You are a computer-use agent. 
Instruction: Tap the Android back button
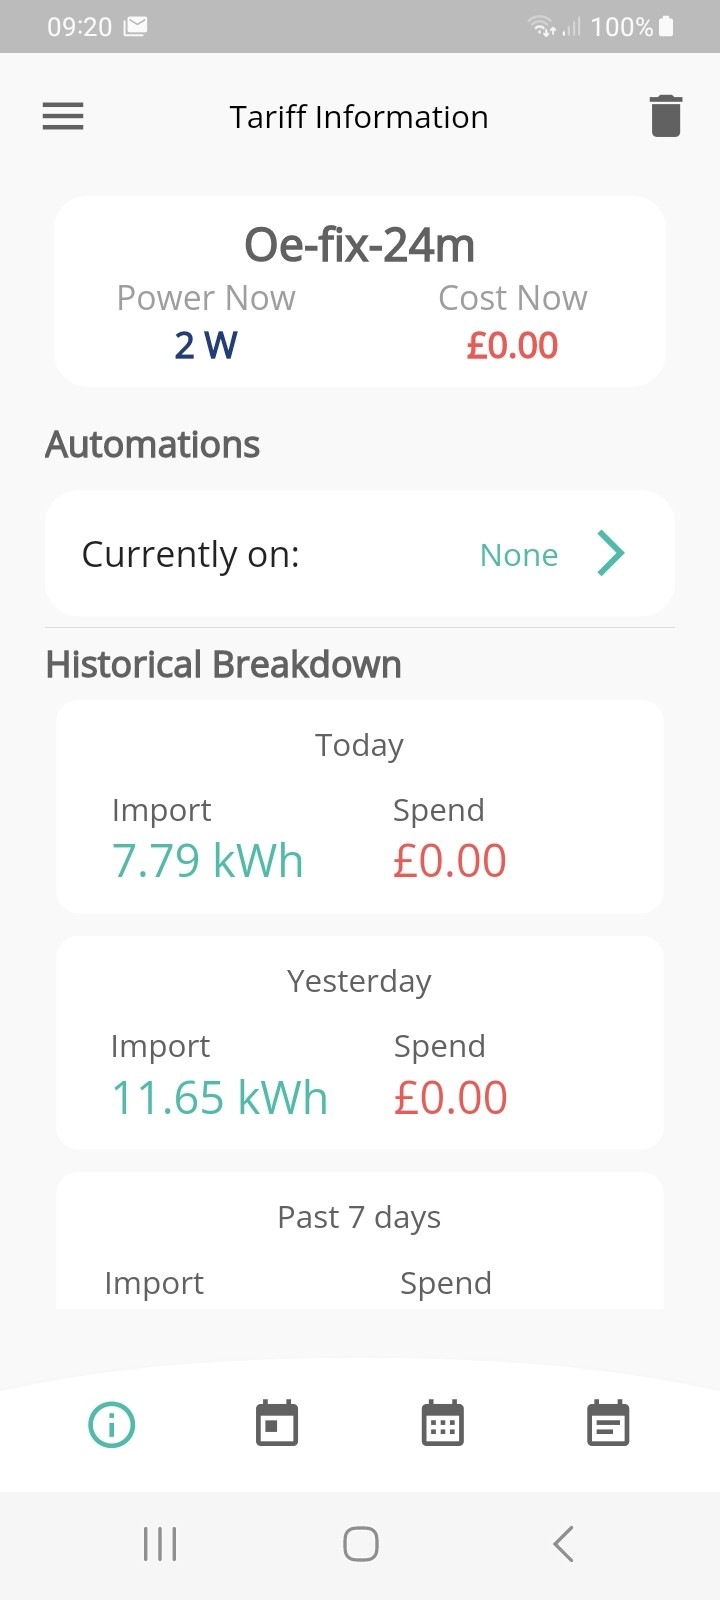[563, 1544]
